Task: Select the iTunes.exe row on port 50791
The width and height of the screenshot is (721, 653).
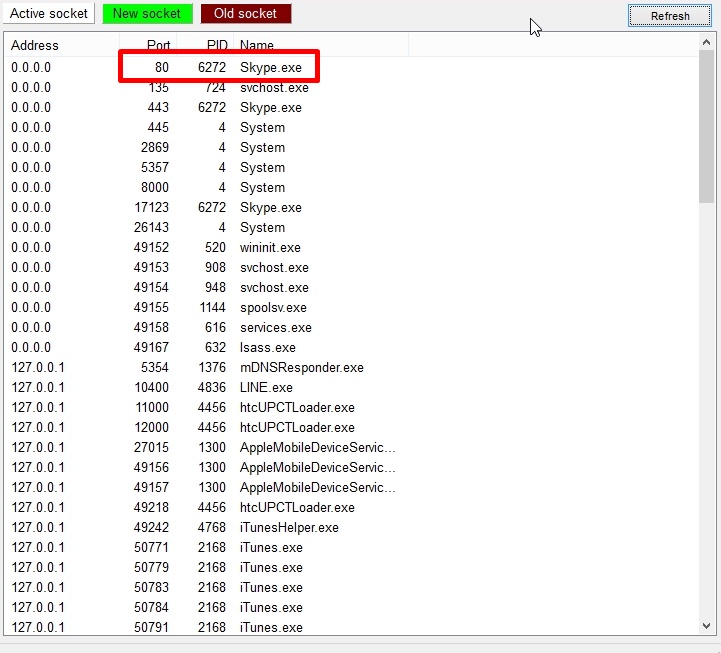Action: (351, 627)
